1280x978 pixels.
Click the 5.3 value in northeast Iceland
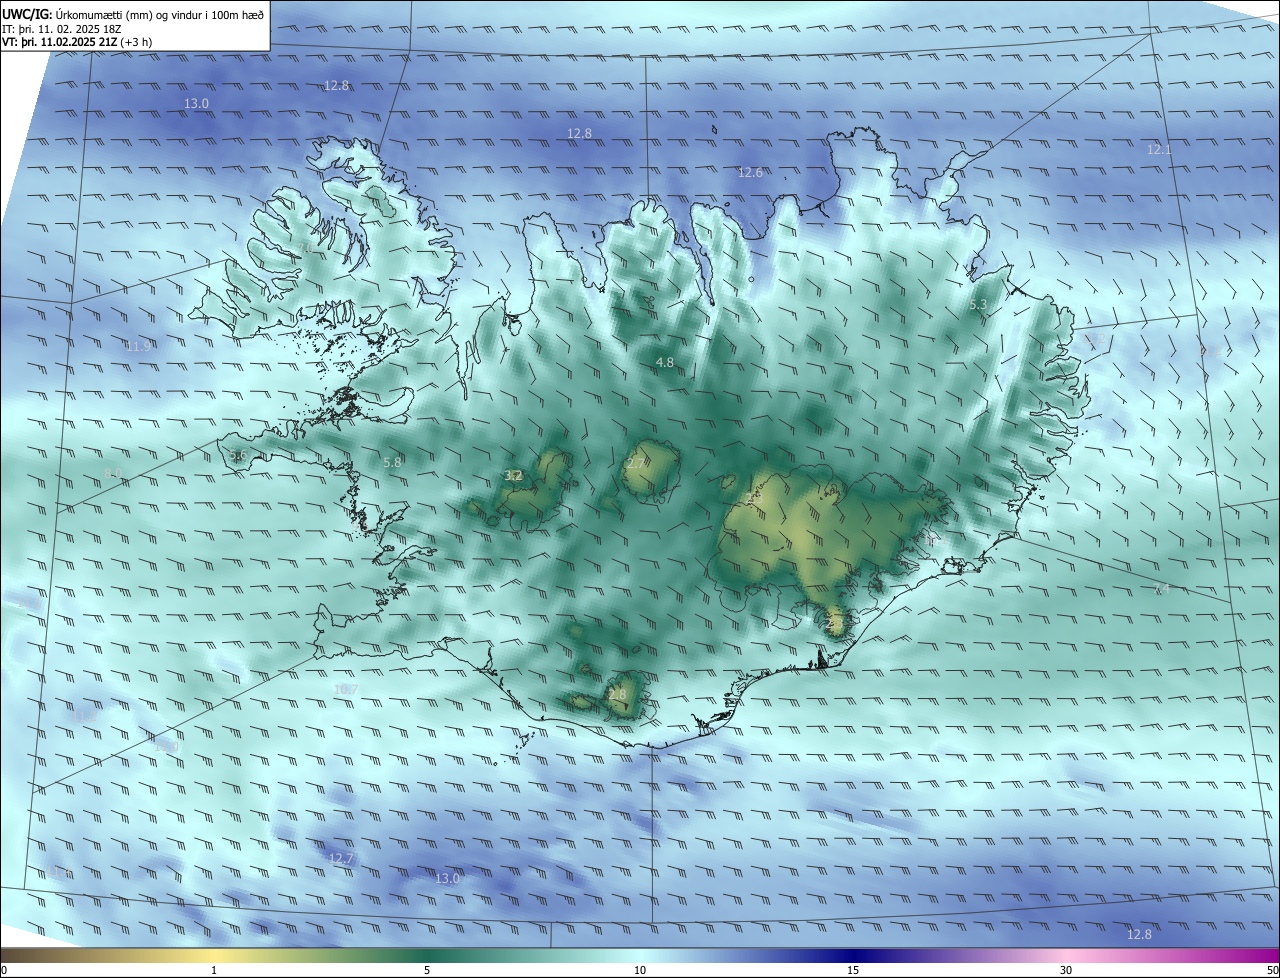pyautogui.click(x=978, y=304)
